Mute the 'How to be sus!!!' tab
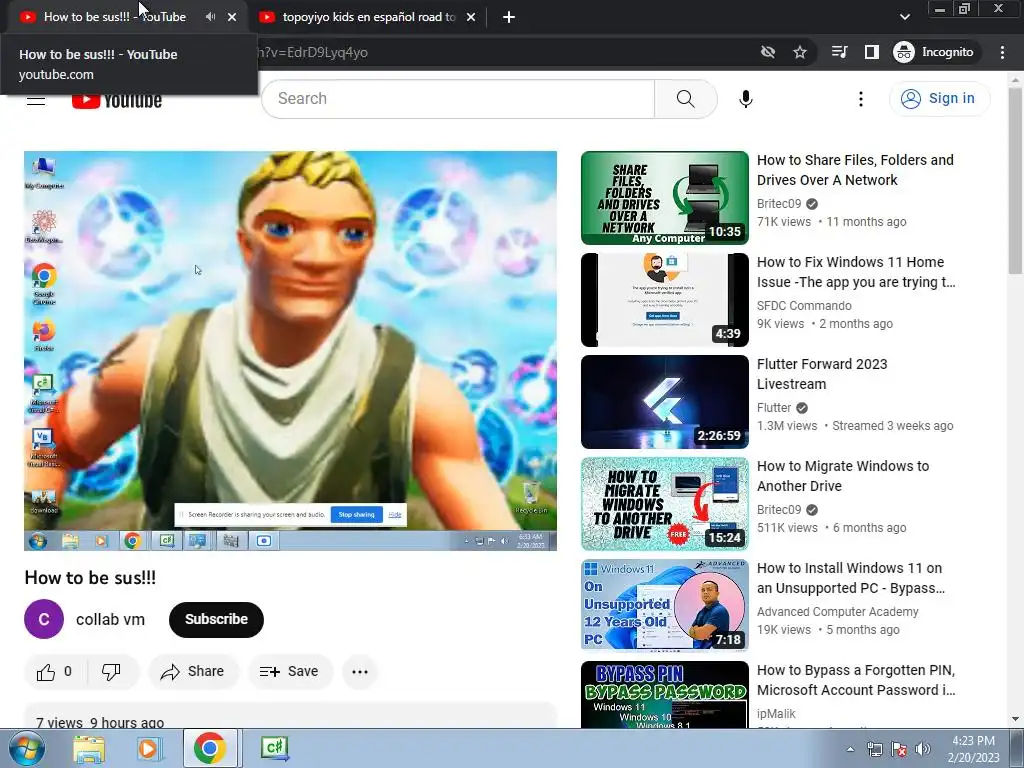 pyautogui.click(x=210, y=17)
